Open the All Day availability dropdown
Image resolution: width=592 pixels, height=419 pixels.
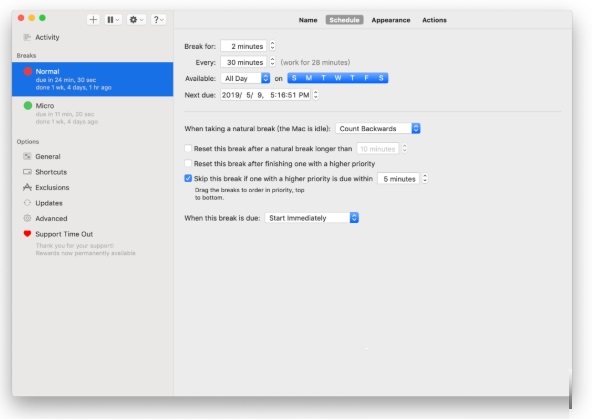(x=245, y=78)
